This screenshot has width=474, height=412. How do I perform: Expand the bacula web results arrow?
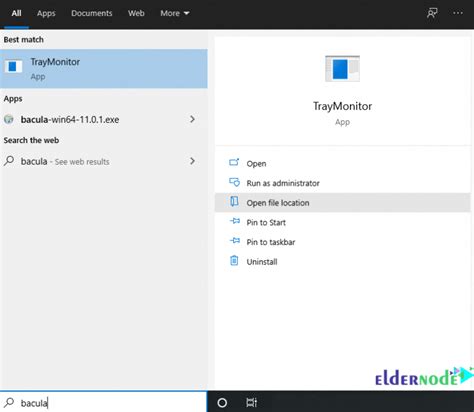click(x=192, y=161)
